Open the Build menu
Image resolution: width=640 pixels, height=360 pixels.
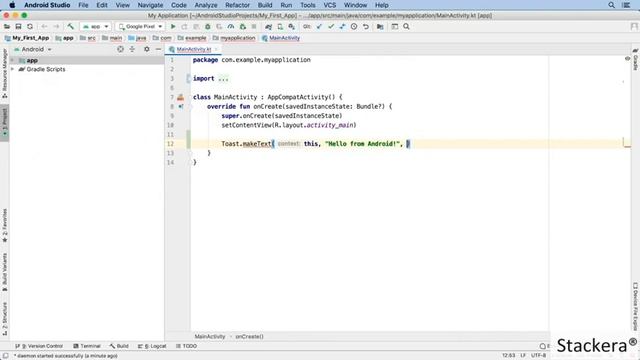[265, 5]
